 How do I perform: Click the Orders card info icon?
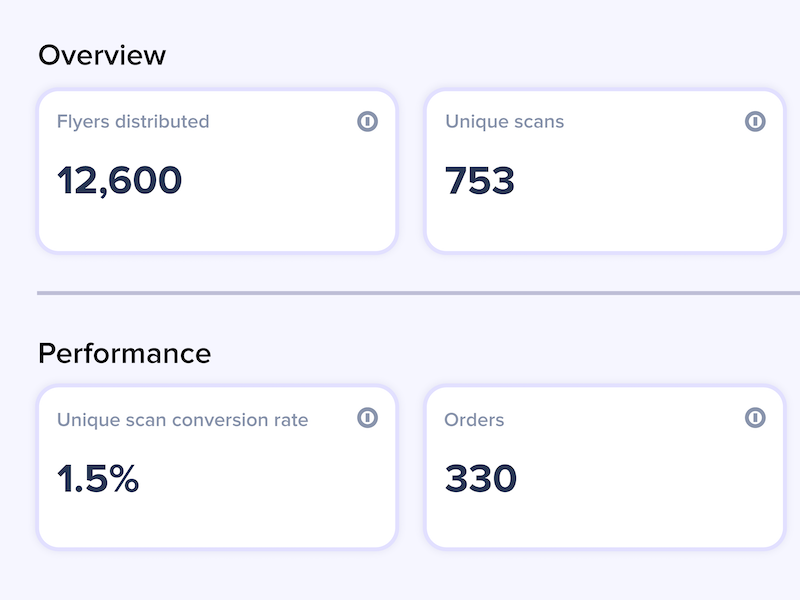click(755, 418)
